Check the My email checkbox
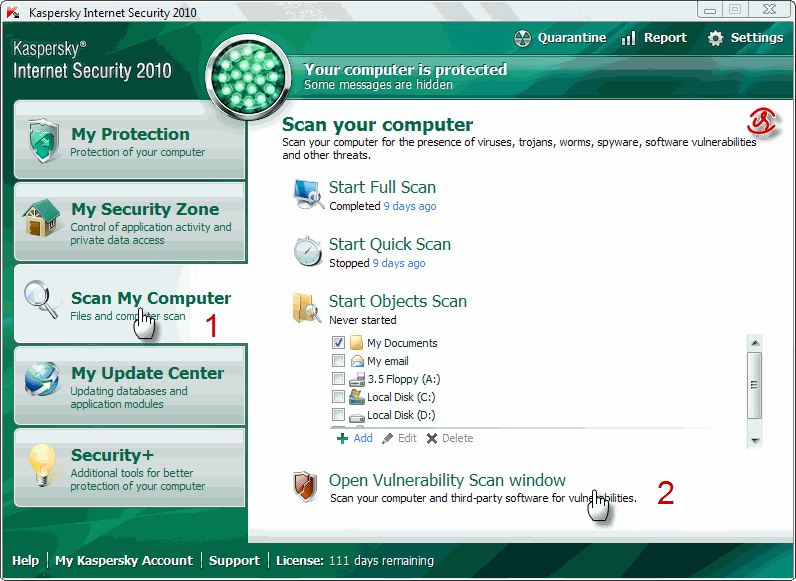 [338, 361]
